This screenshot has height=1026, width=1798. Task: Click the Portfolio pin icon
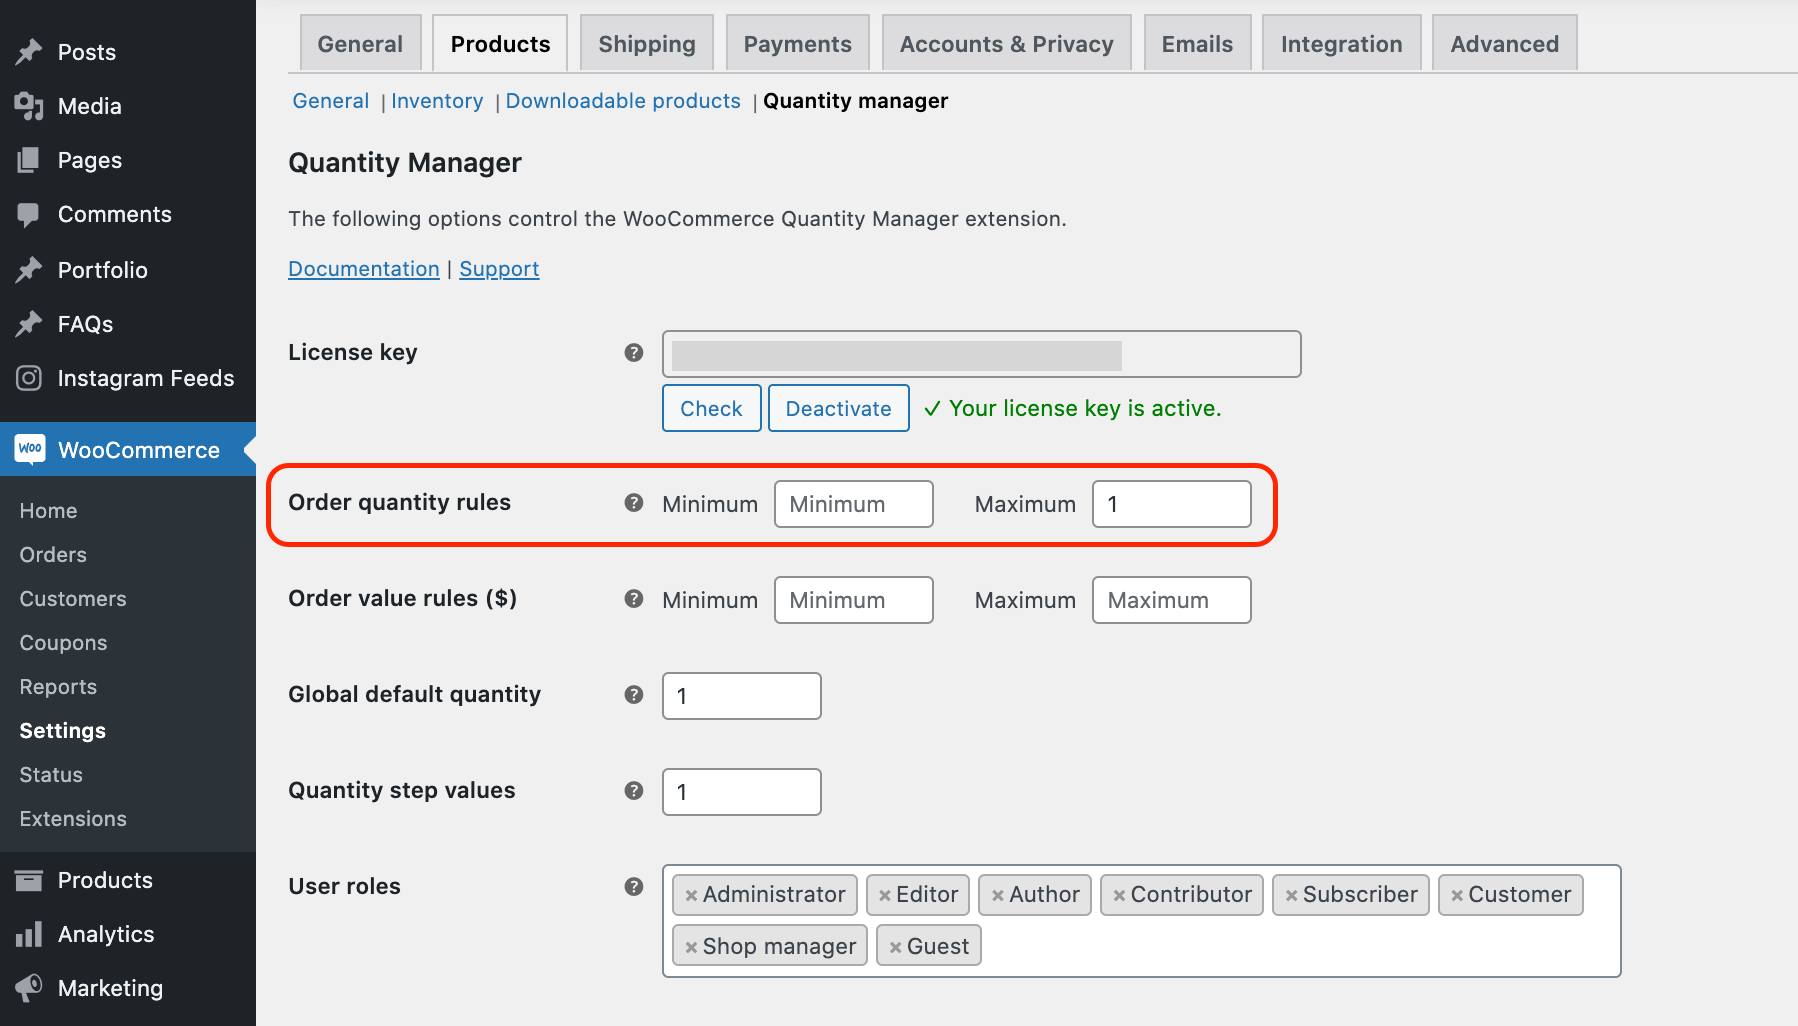click(29, 269)
